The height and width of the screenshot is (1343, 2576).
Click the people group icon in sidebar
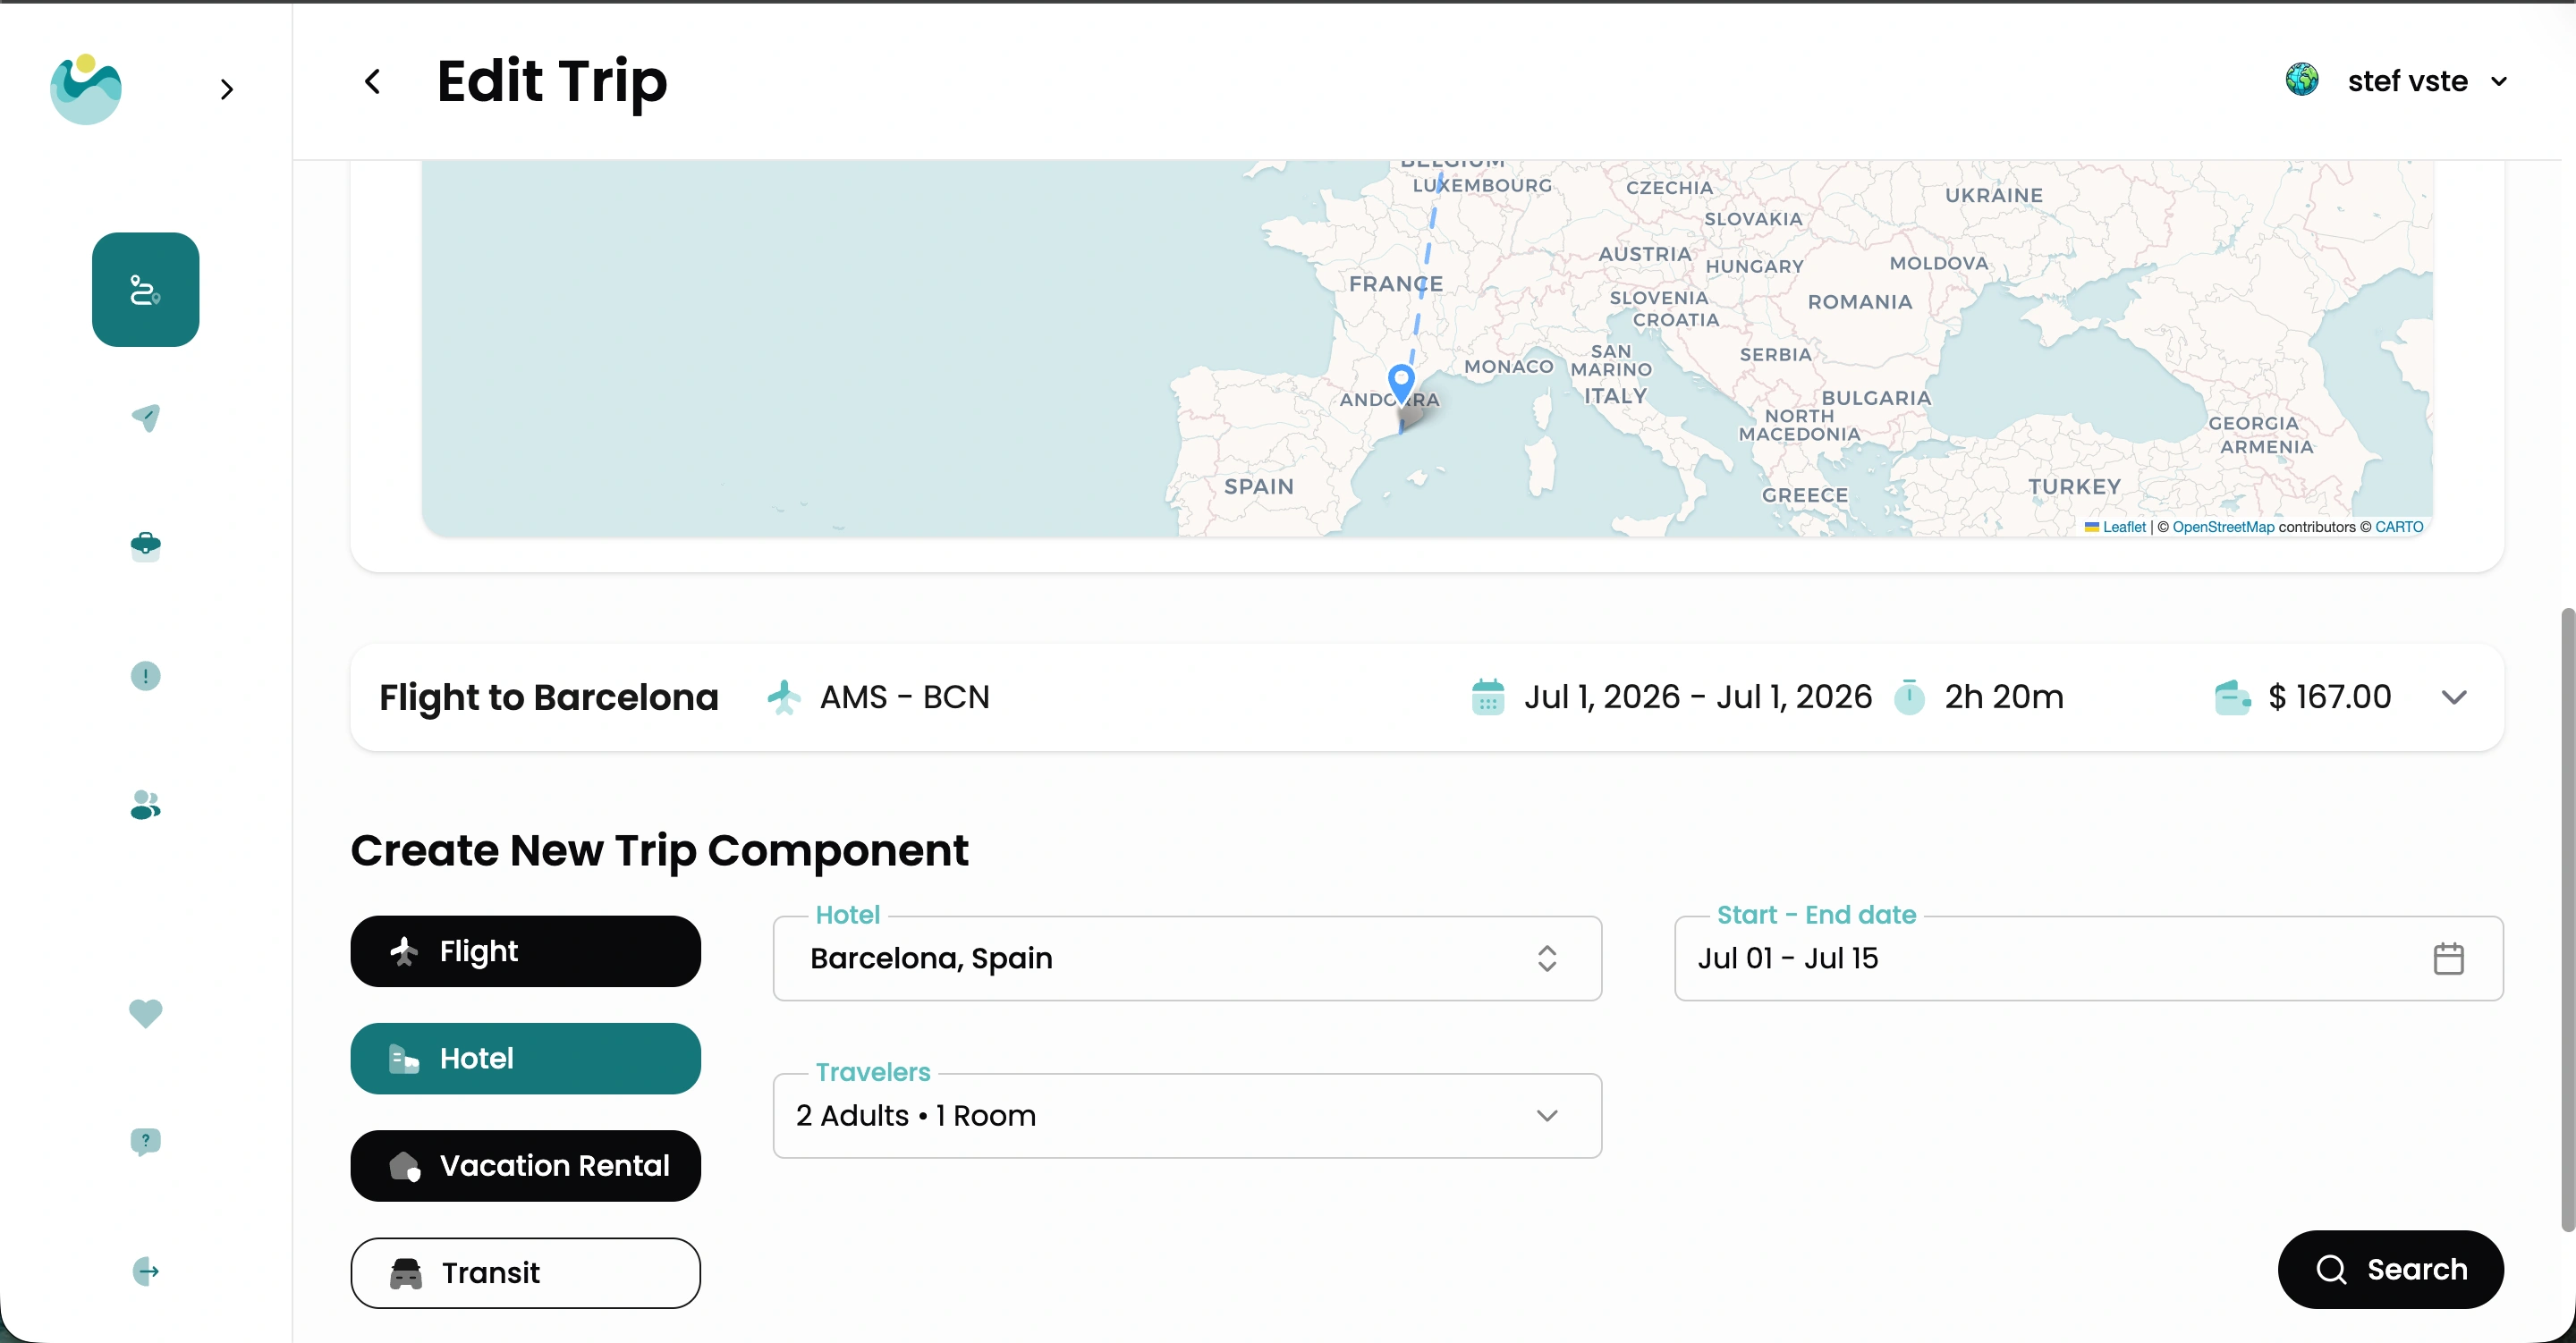145,804
